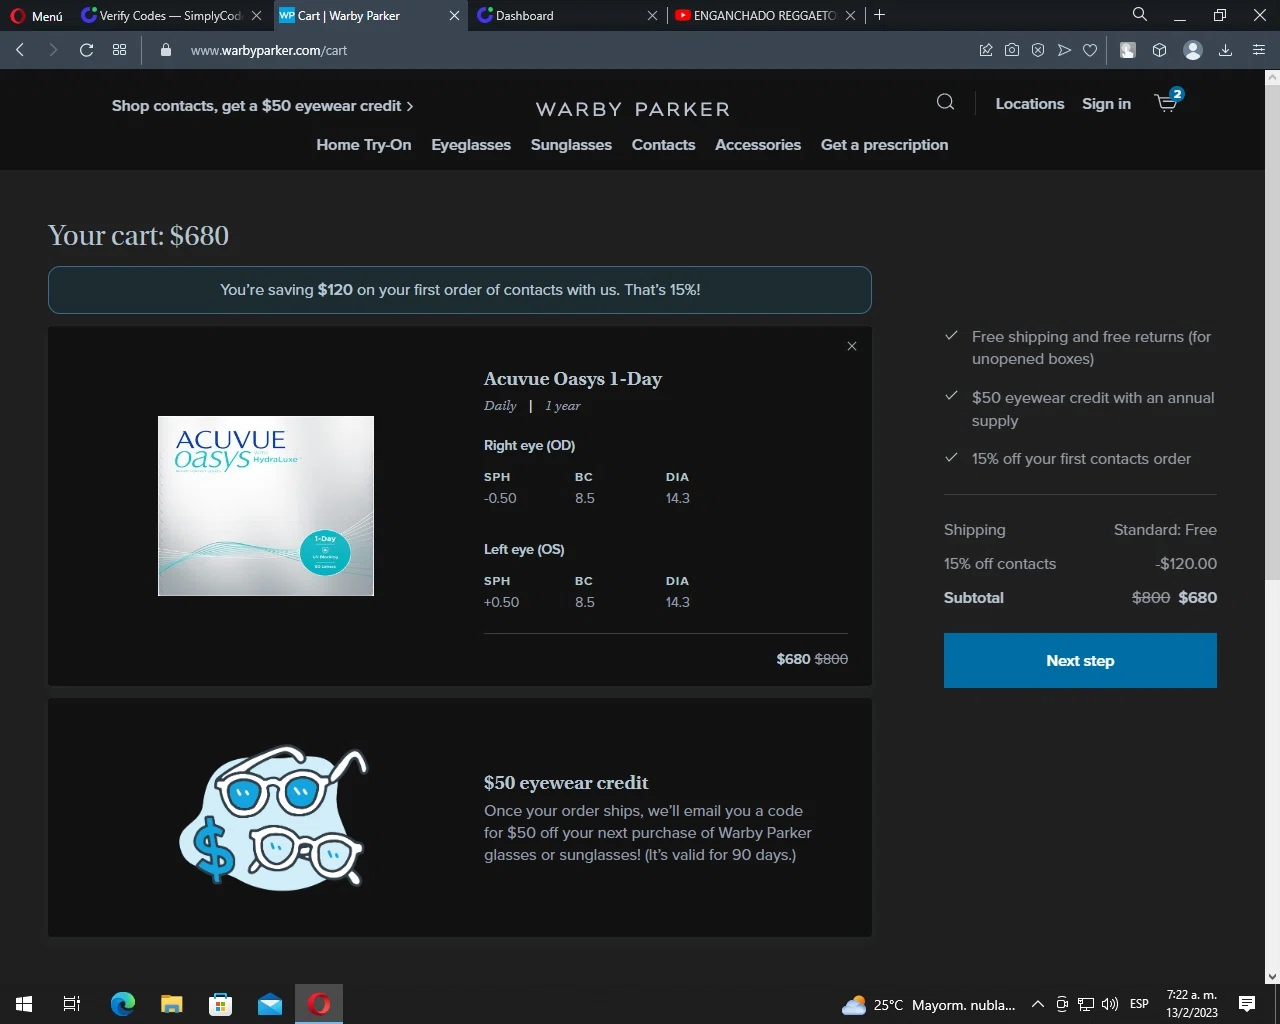Open the notification center icon
Image resolution: width=1280 pixels, height=1024 pixels.
(x=1247, y=1004)
